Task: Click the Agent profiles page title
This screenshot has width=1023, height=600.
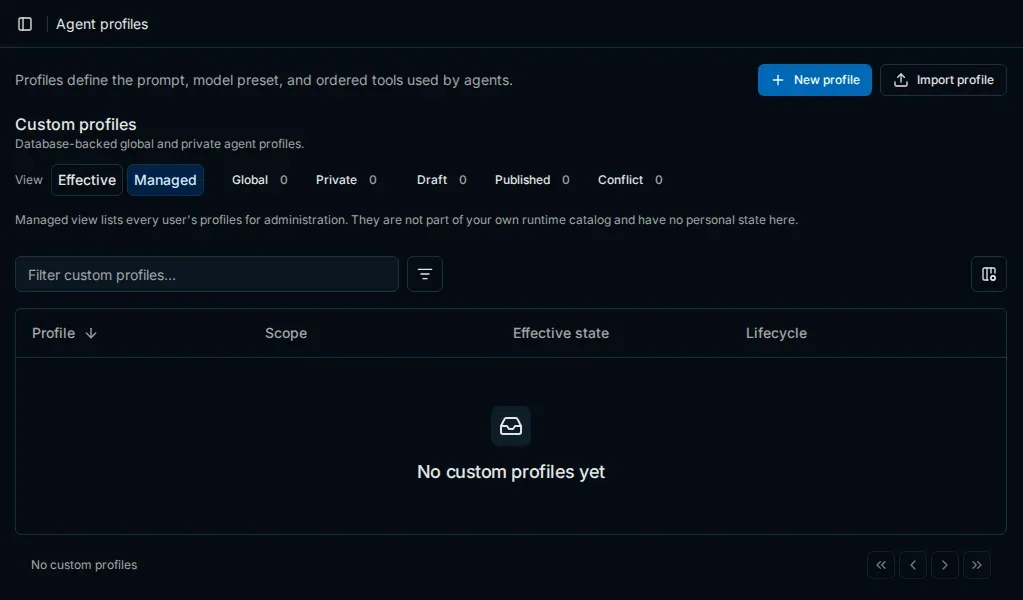Action: [x=102, y=24]
